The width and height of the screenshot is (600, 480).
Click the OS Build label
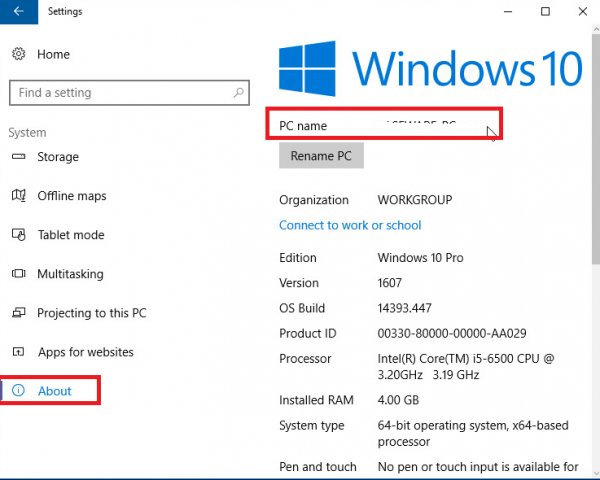pyautogui.click(x=302, y=308)
